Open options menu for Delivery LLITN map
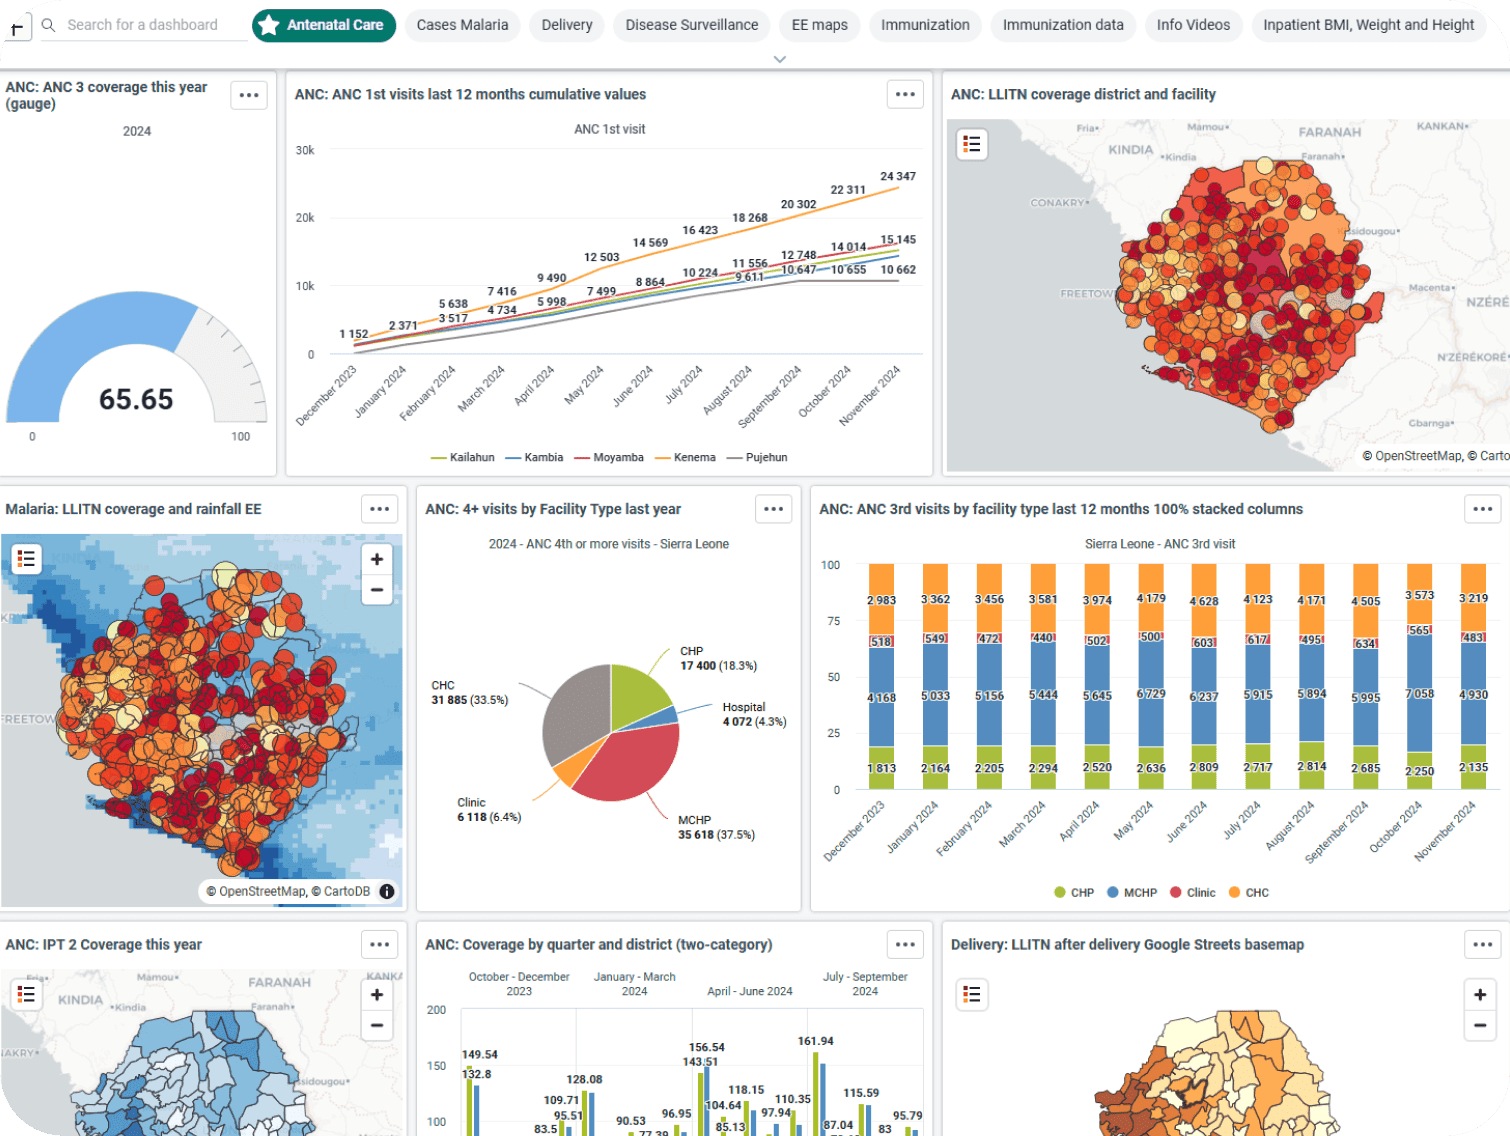1510x1136 pixels. [1482, 944]
